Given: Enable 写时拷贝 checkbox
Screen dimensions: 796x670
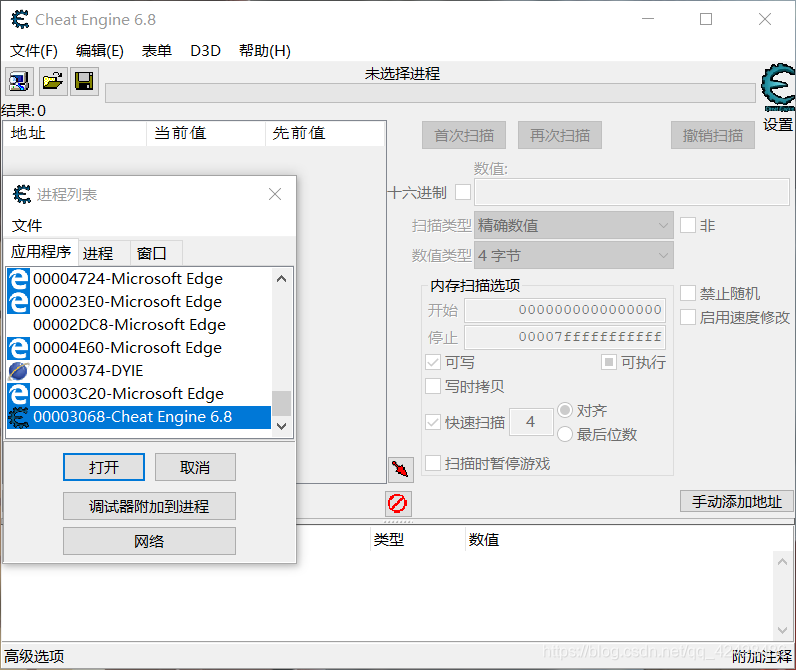Looking at the screenshot, I should pyautogui.click(x=433, y=386).
